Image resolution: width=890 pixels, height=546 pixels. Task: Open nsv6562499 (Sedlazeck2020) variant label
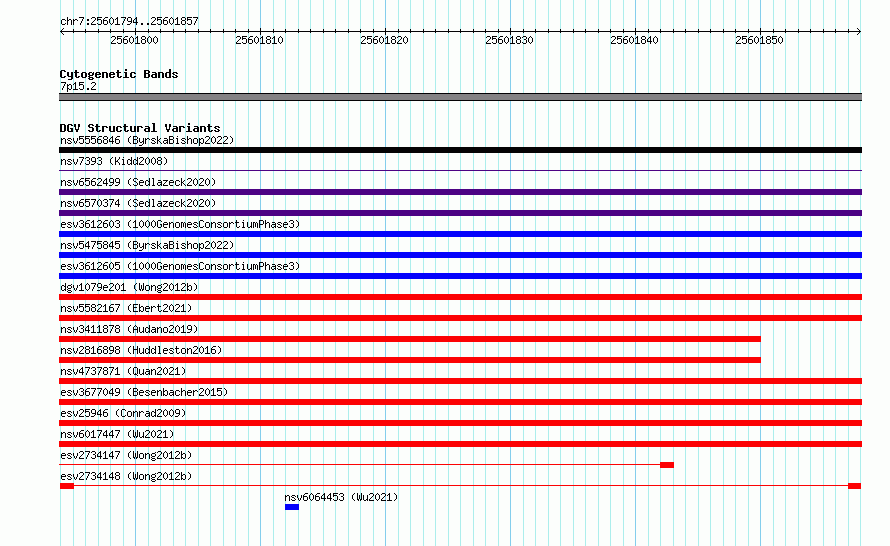click(x=138, y=182)
